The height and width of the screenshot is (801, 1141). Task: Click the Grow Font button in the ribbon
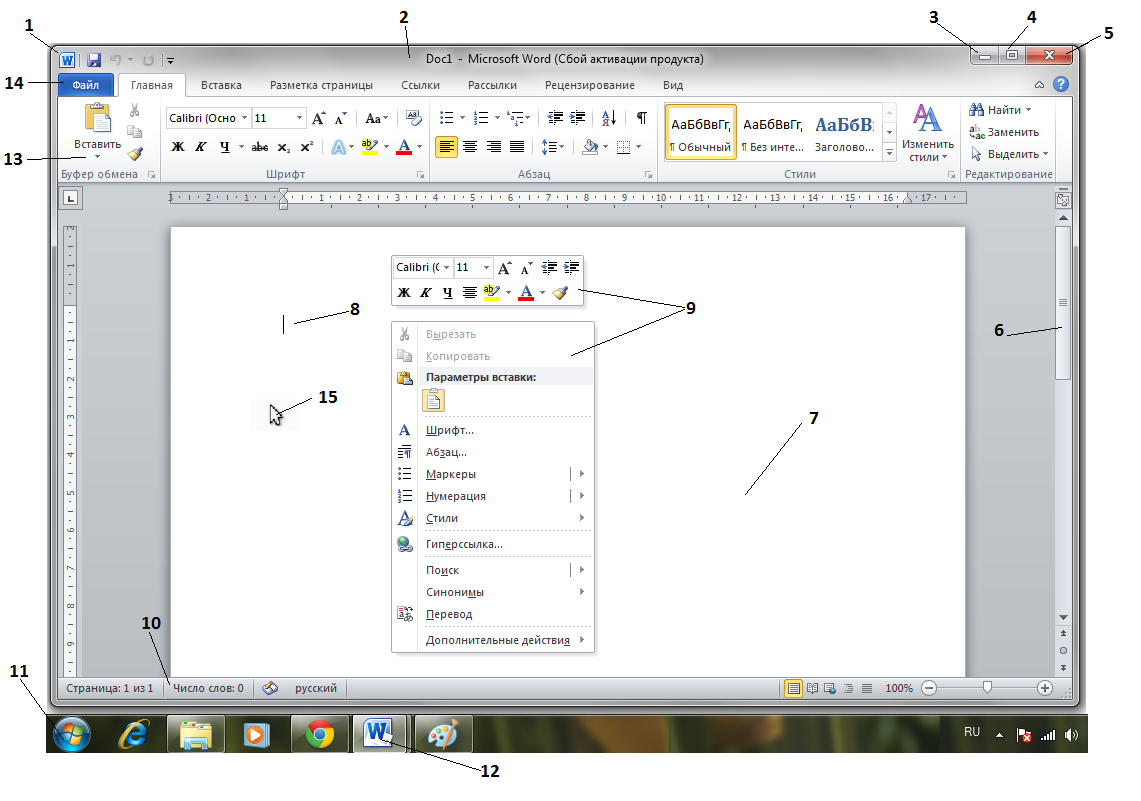click(x=319, y=118)
